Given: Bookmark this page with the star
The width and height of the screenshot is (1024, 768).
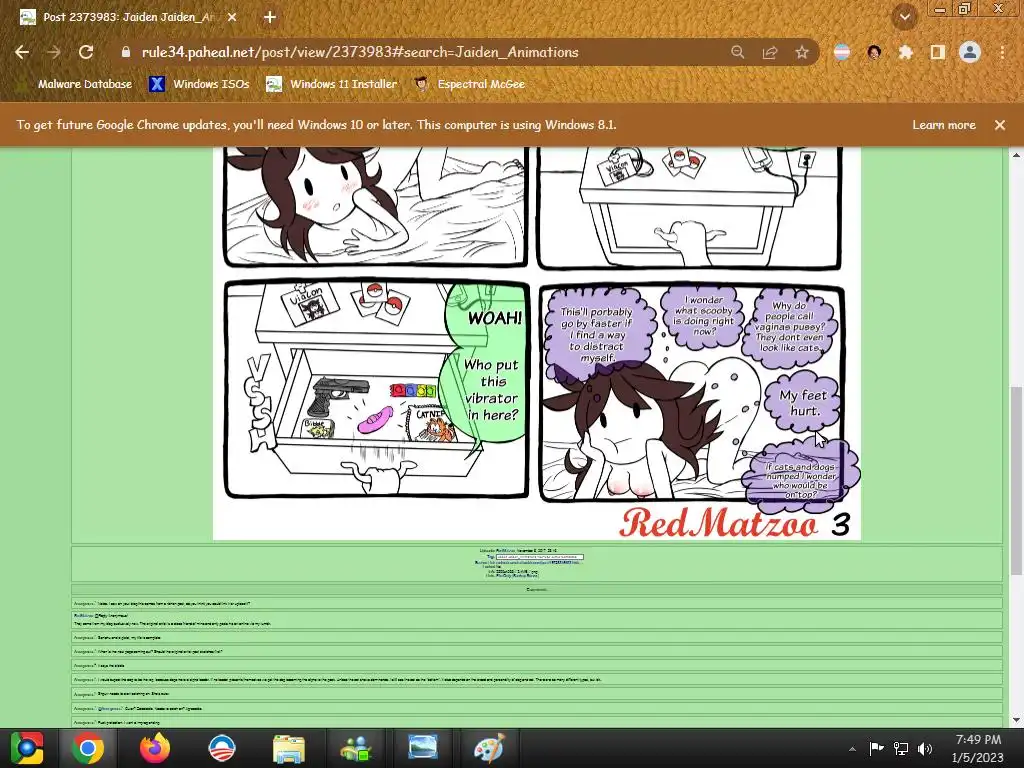Looking at the screenshot, I should coord(802,52).
